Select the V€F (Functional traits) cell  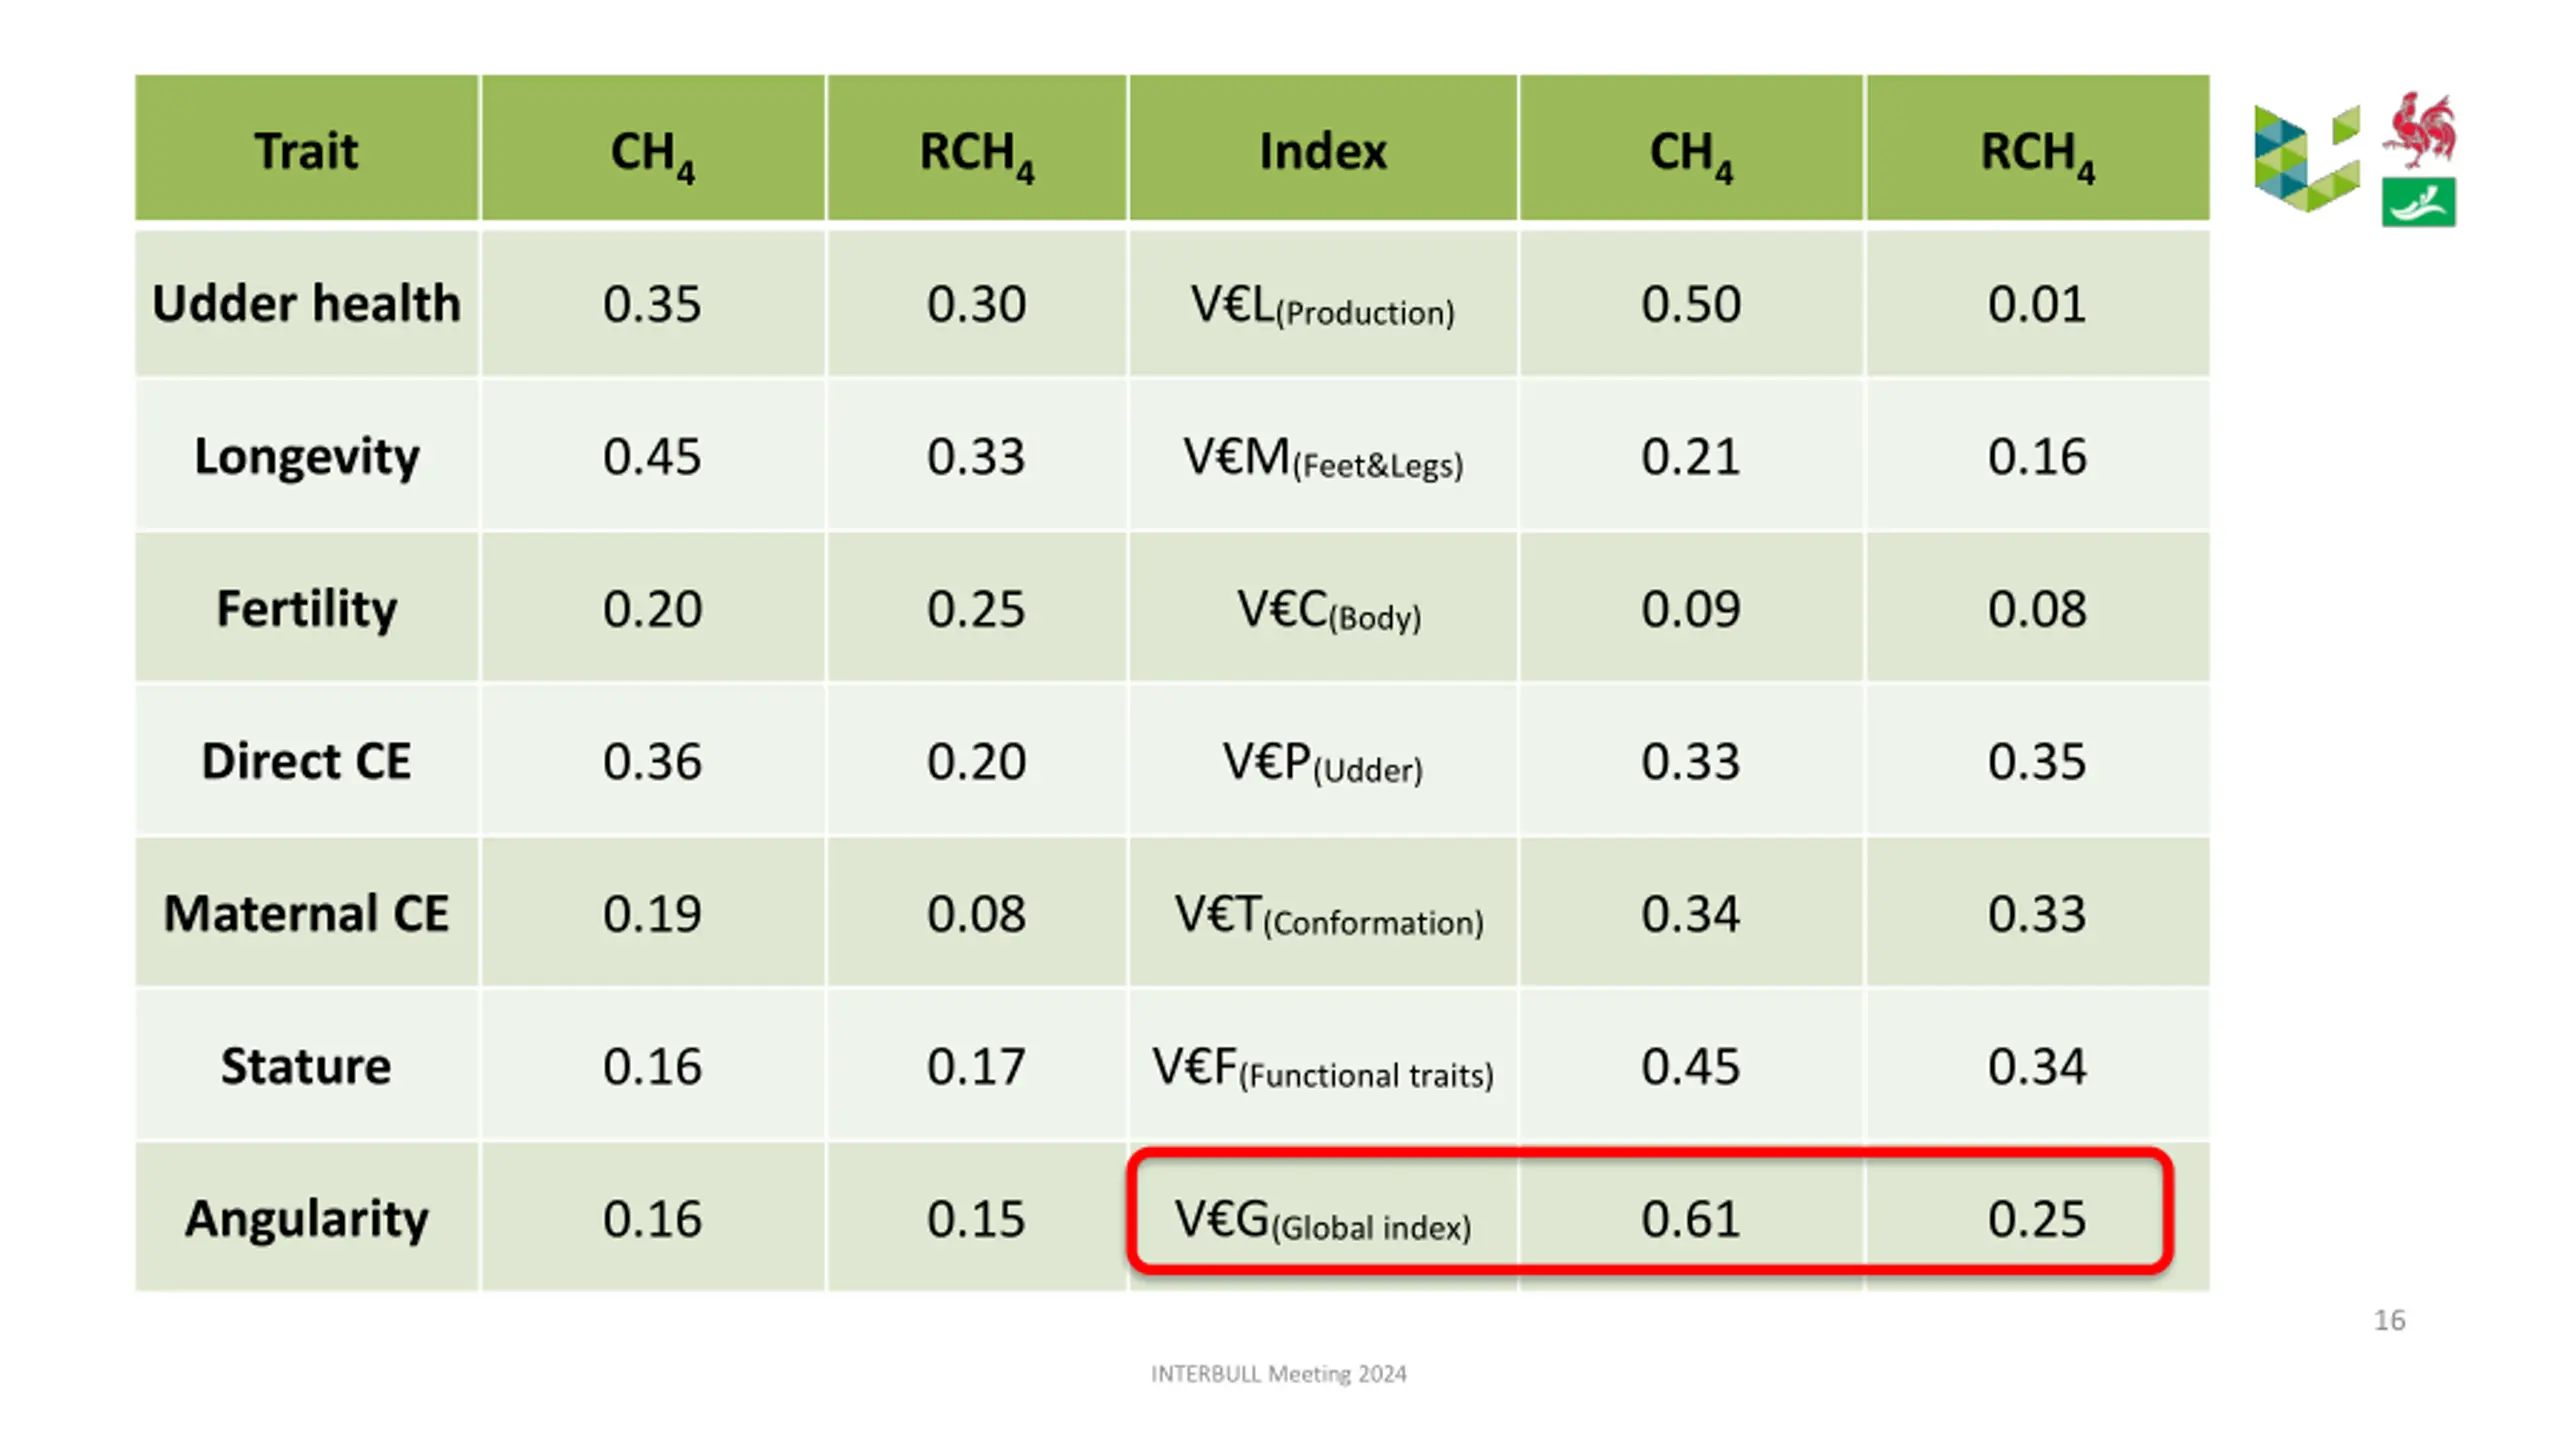[x=1322, y=1066]
